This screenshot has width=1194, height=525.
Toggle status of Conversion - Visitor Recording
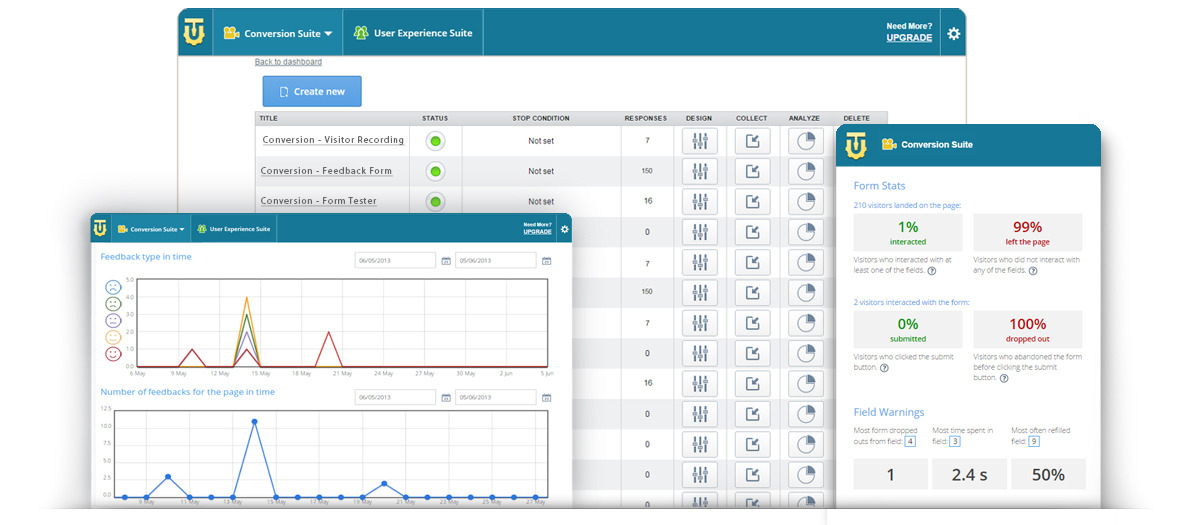tap(435, 141)
